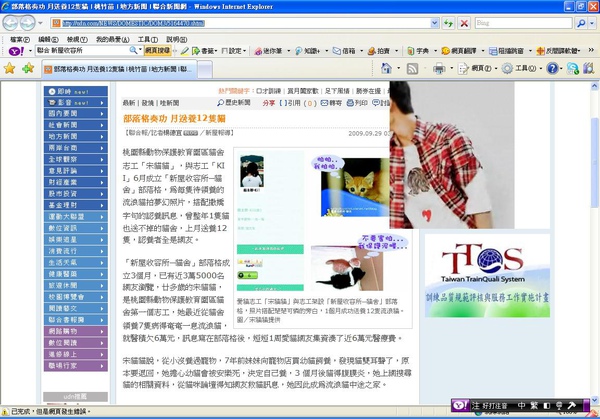Open the 編輯(E) Edit menu
Viewport: 600px width, 419px height.
pyautogui.click(x=48, y=39)
